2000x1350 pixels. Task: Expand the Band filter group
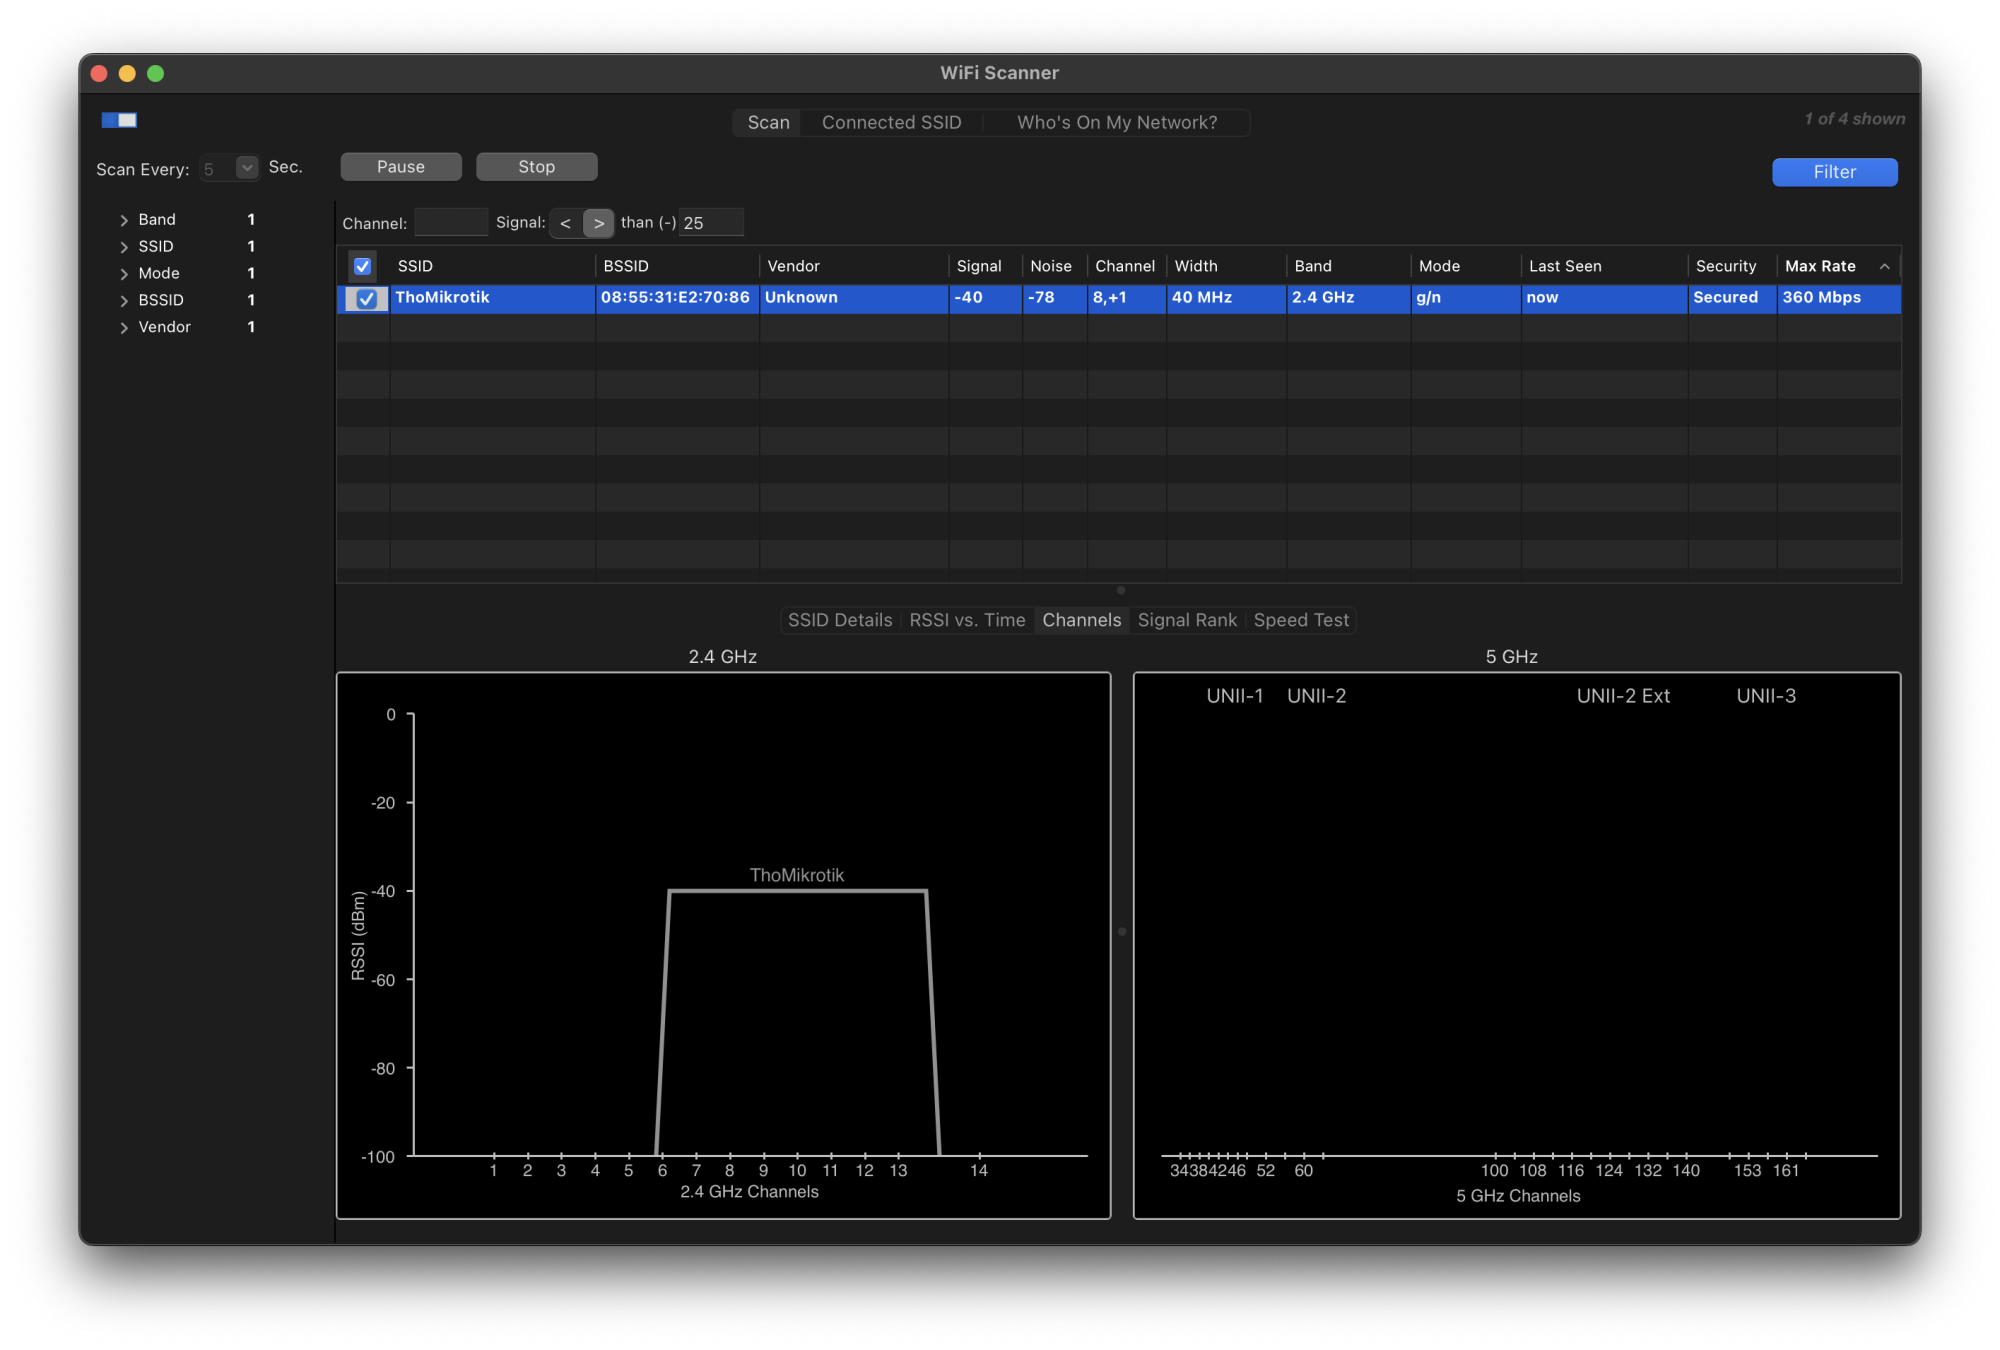pos(124,220)
